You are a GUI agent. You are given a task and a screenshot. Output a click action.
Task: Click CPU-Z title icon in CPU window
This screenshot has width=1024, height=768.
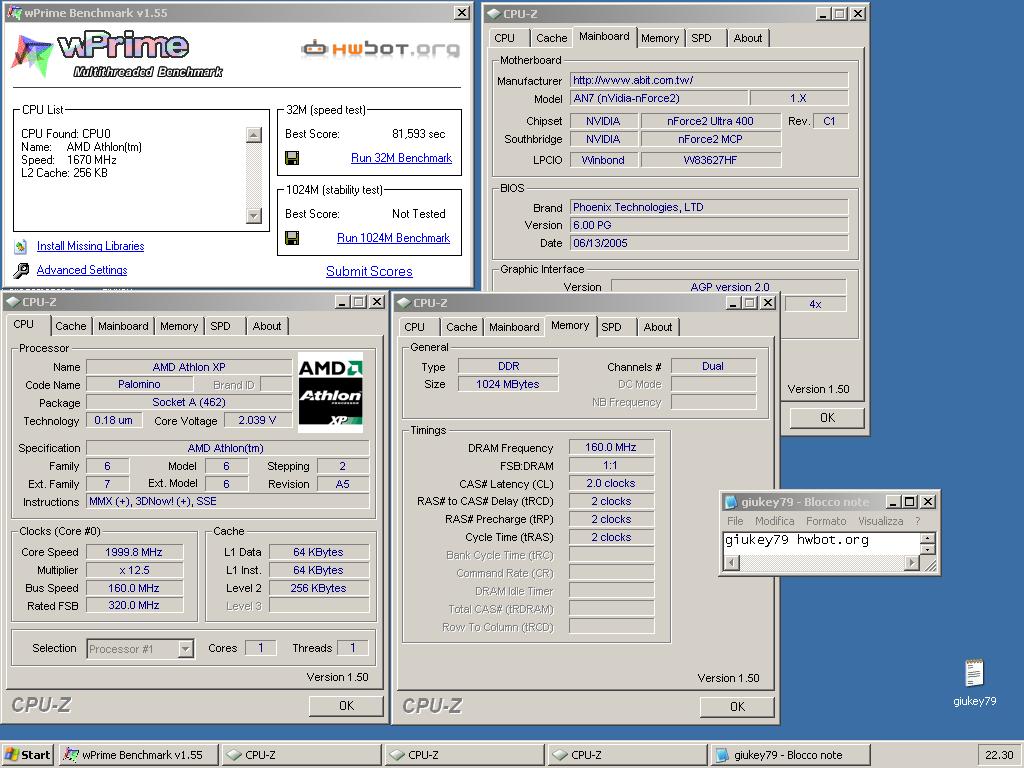12,302
